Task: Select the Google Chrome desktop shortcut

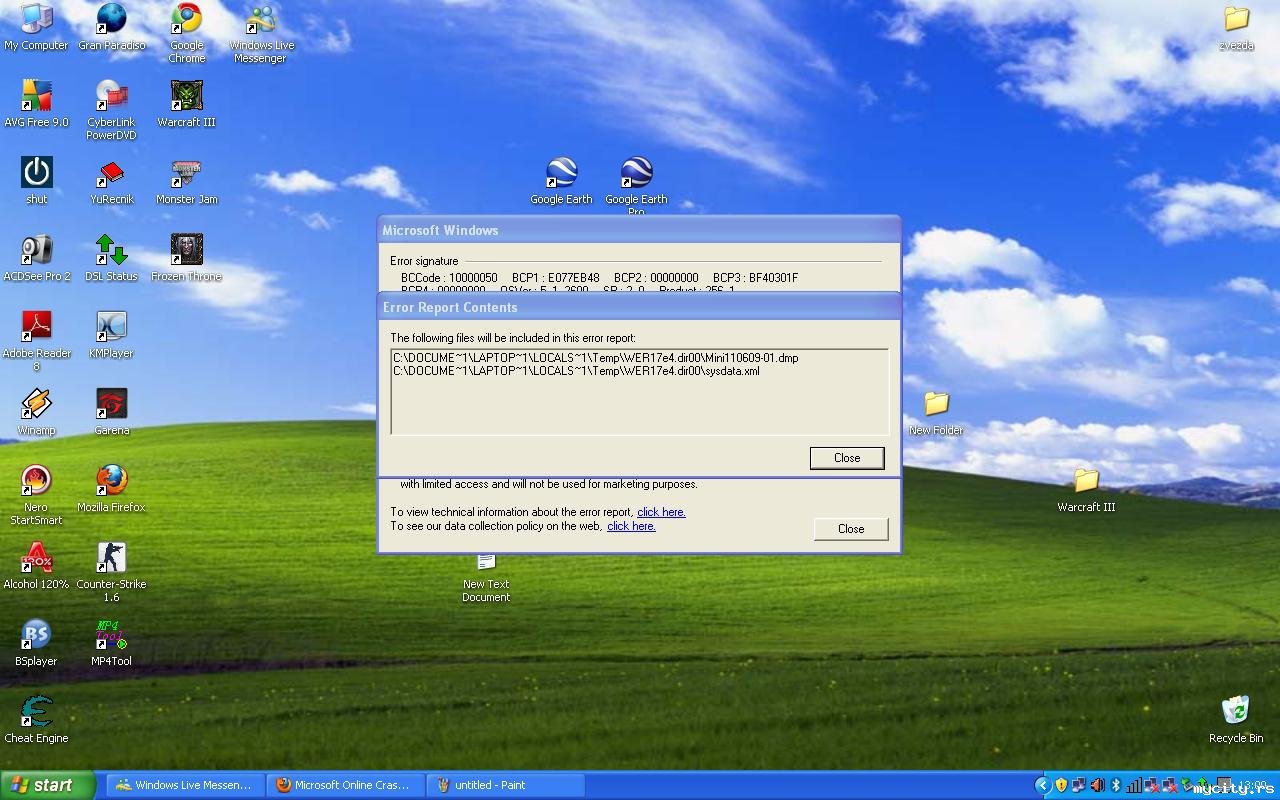Action: tap(187, 32)
